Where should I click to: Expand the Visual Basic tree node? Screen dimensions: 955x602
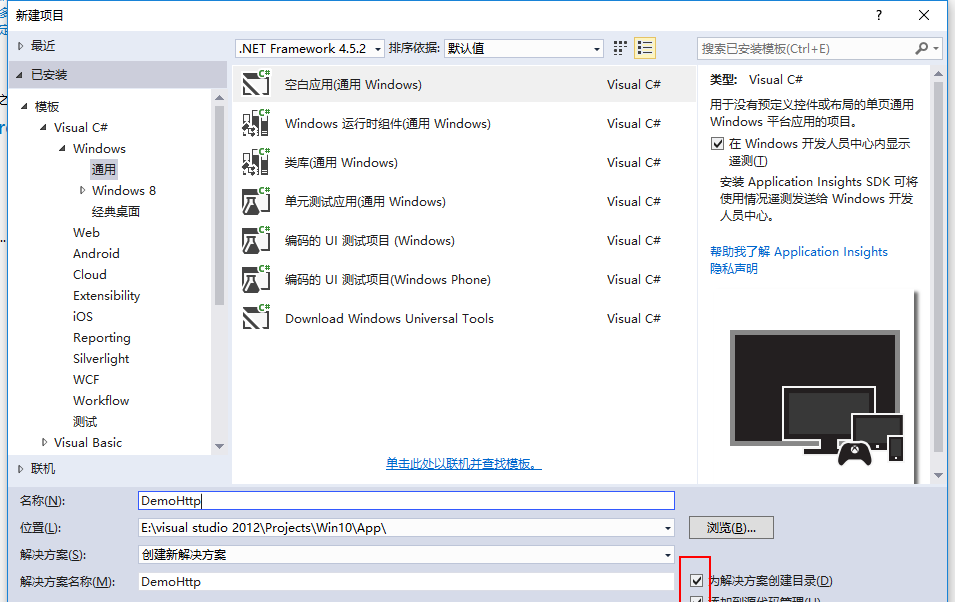tap(44, 442)
